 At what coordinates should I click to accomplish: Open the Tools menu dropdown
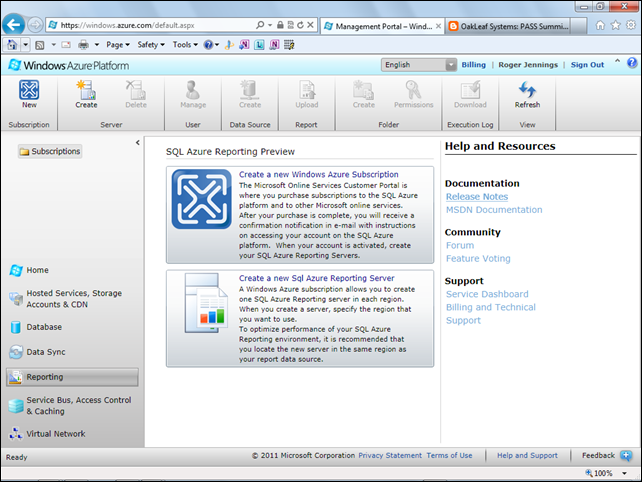[185, 45]
